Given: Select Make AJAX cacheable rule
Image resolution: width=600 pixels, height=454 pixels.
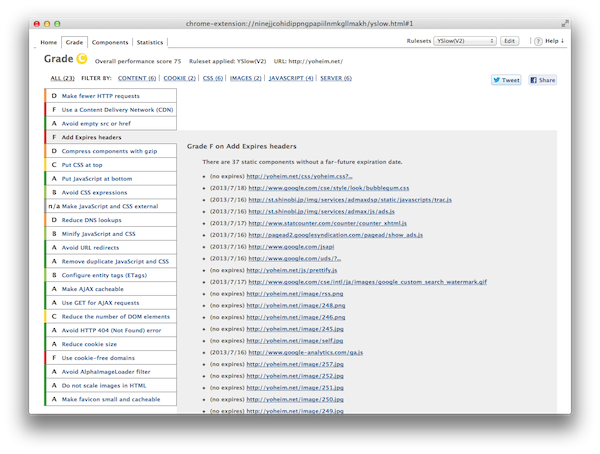Looking at the screenshot, I should point(111,289).
